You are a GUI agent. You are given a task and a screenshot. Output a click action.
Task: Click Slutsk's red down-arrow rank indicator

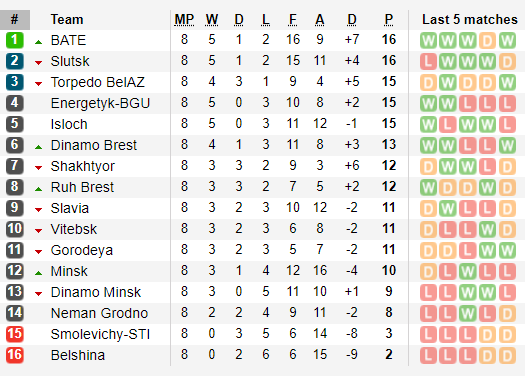coord(39,63)
